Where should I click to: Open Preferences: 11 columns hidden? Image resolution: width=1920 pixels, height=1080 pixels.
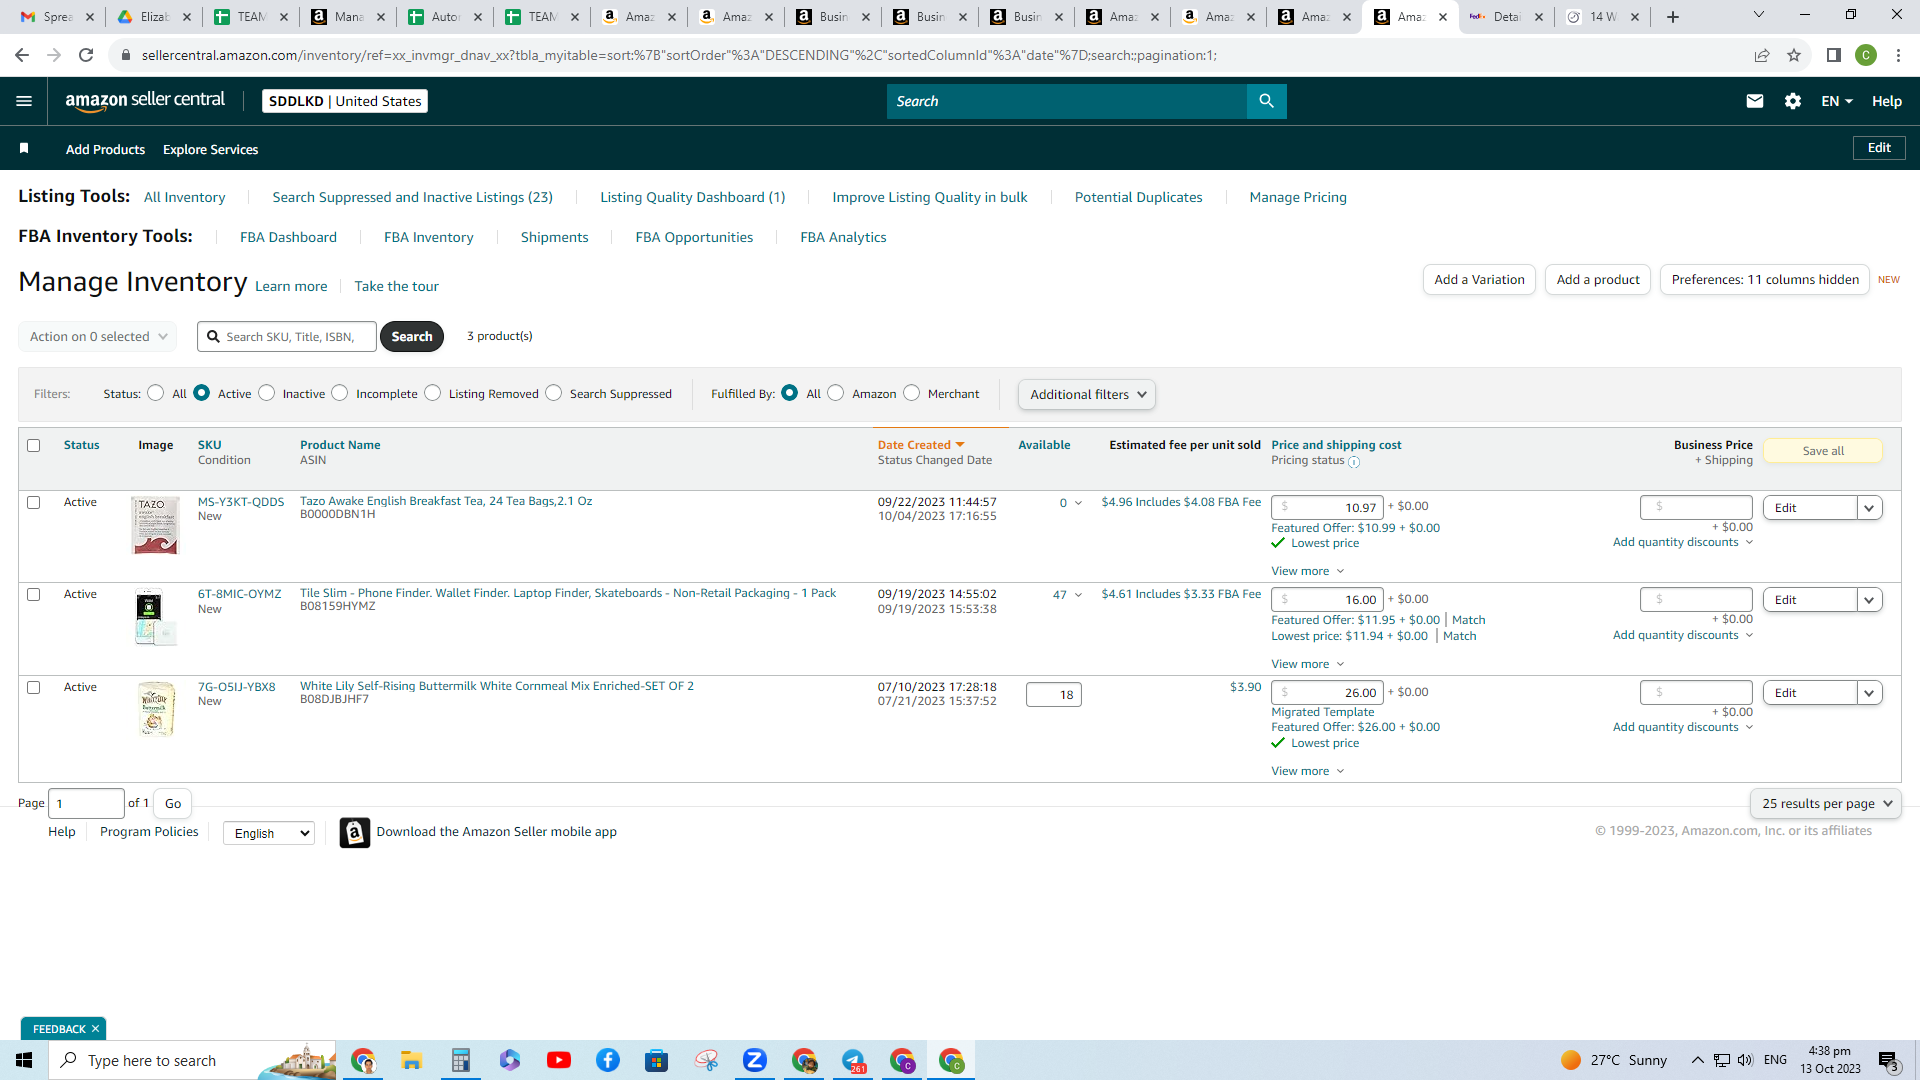[x=1765, y=280]
